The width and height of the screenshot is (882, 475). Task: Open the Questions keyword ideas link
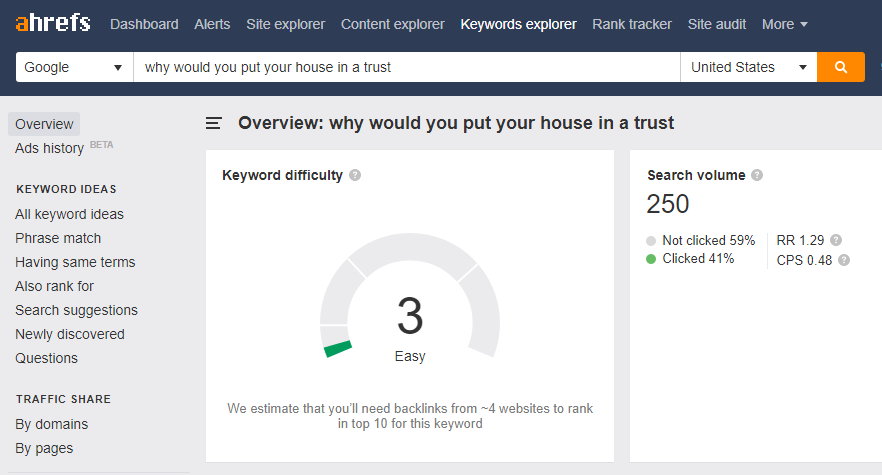pyautogui.click(x=46, y=358)
